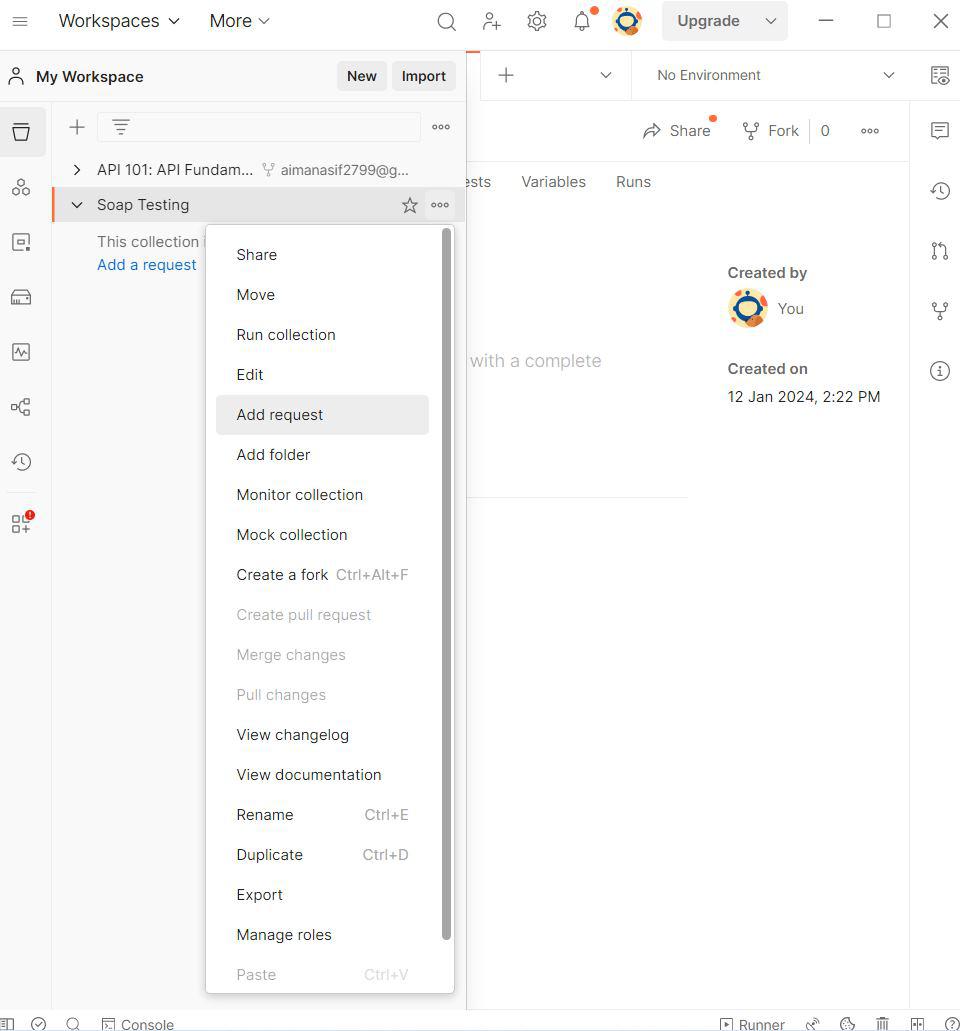
Task: Open the tab list chevron
Action: [x=606, y=75]
